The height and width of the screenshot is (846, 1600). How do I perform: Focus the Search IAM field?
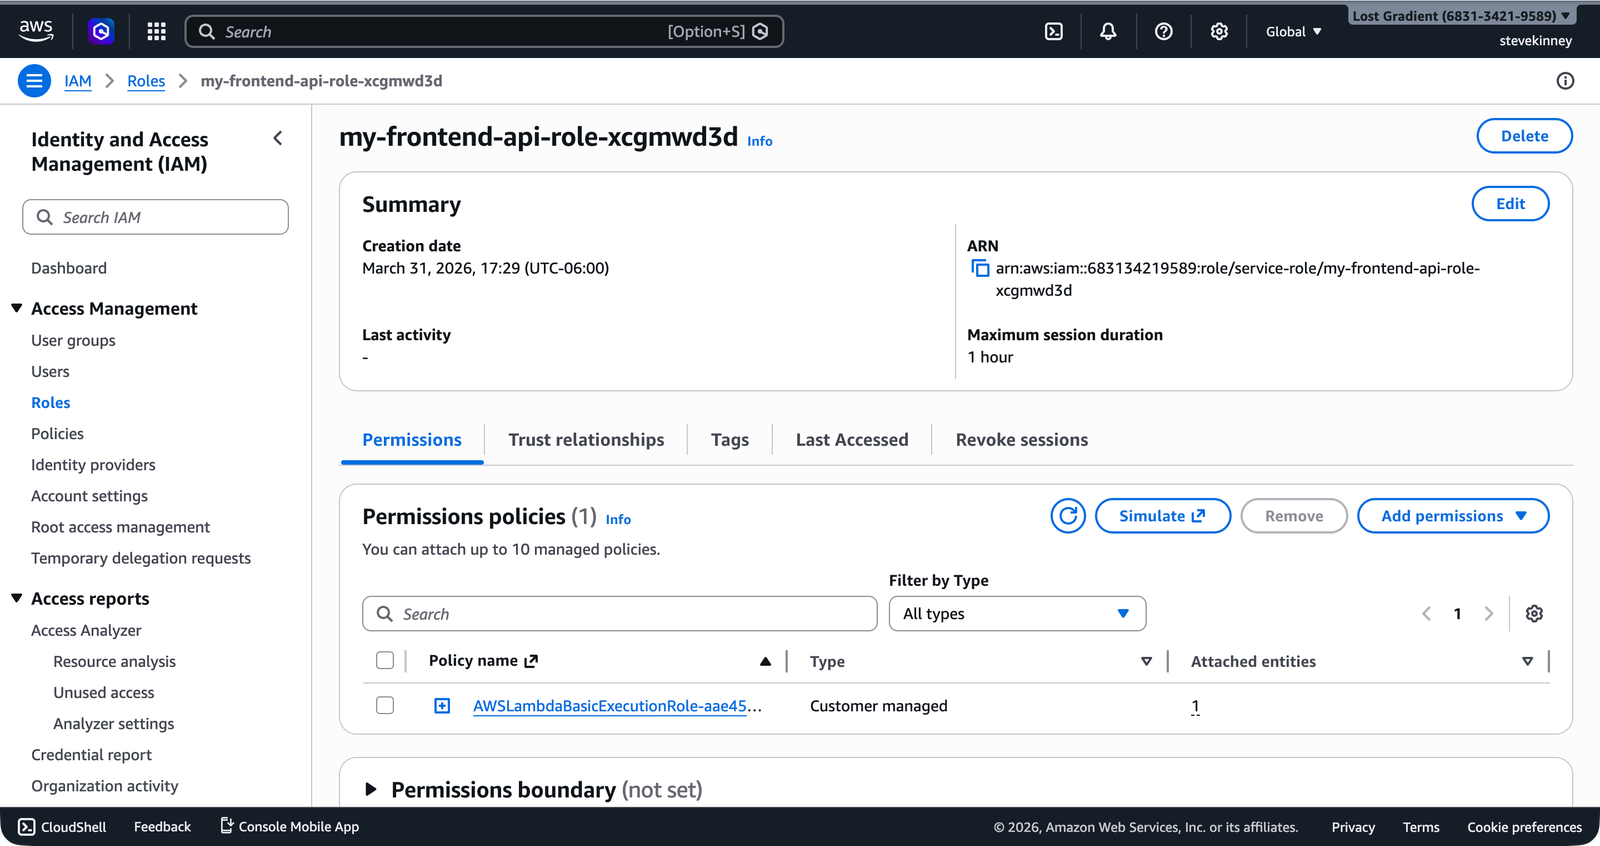pos(156,217)
